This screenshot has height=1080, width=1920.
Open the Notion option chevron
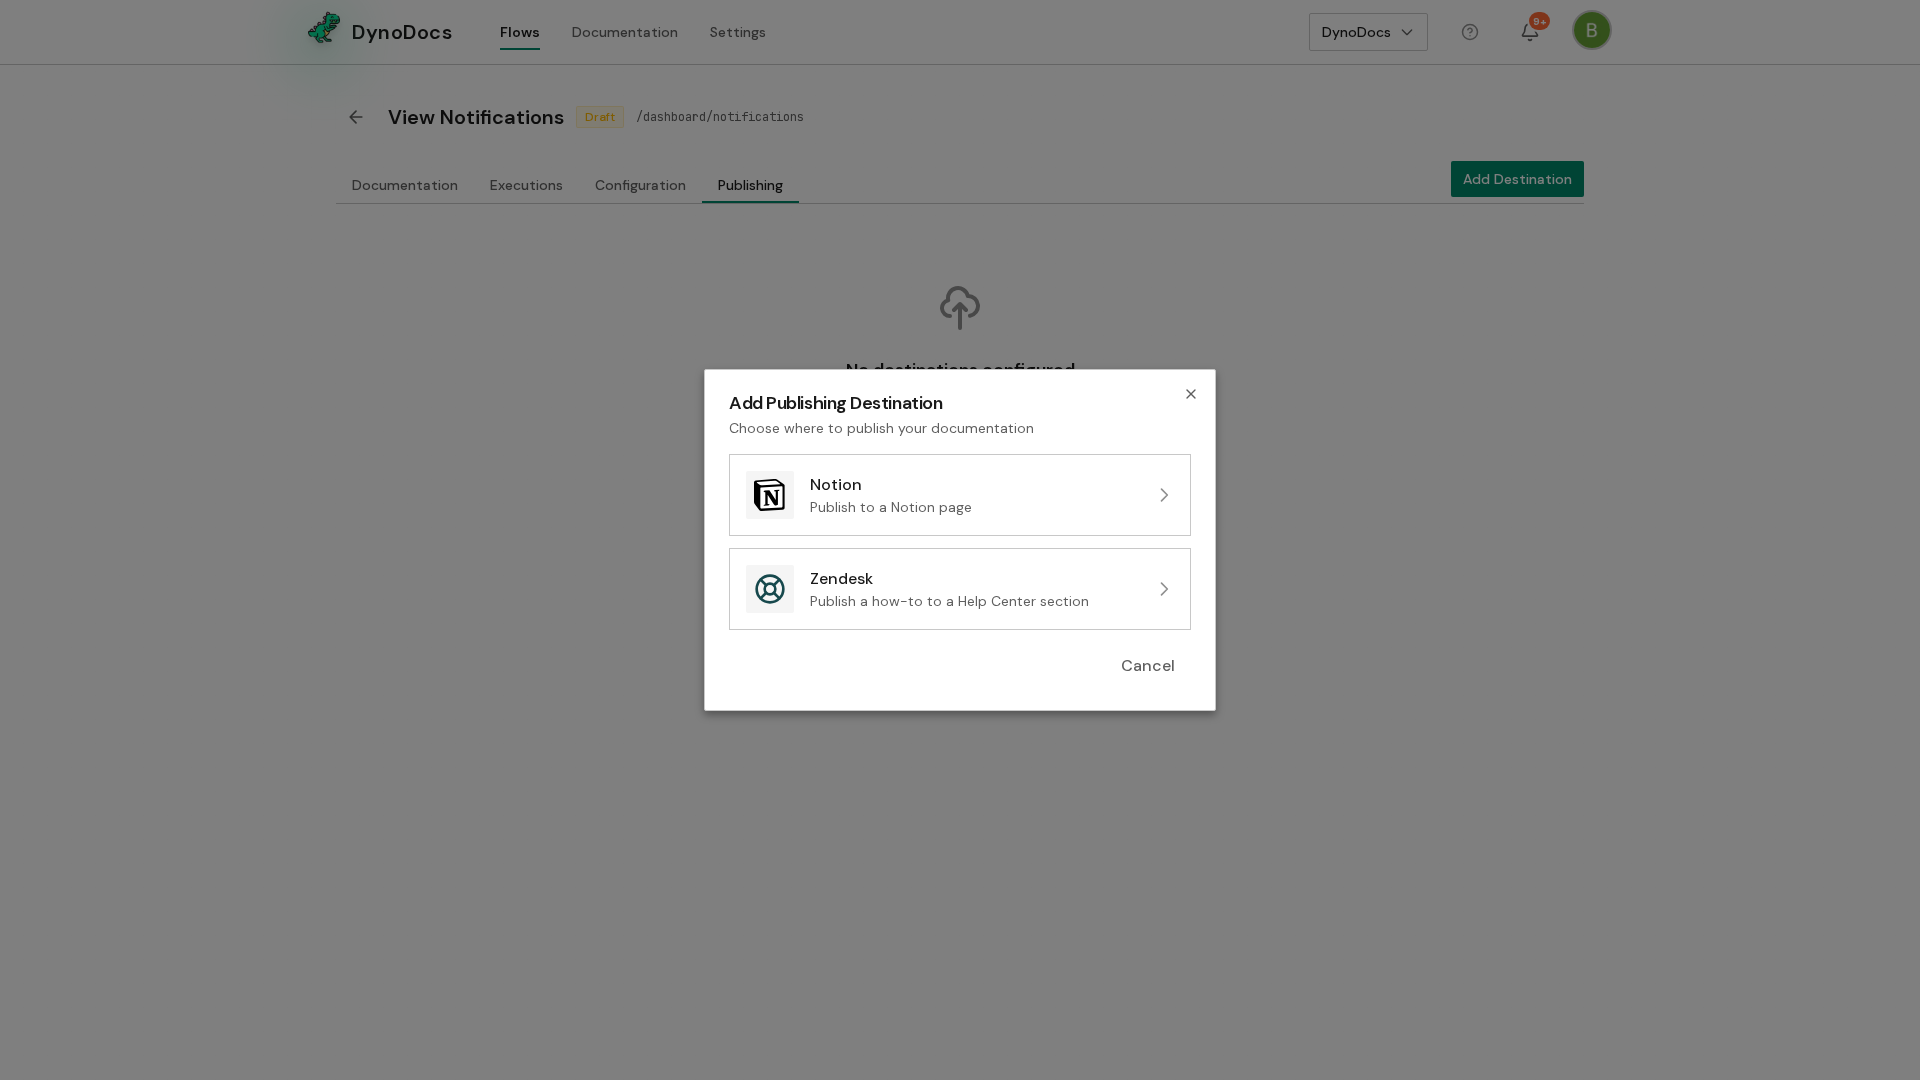(1164, 495)
